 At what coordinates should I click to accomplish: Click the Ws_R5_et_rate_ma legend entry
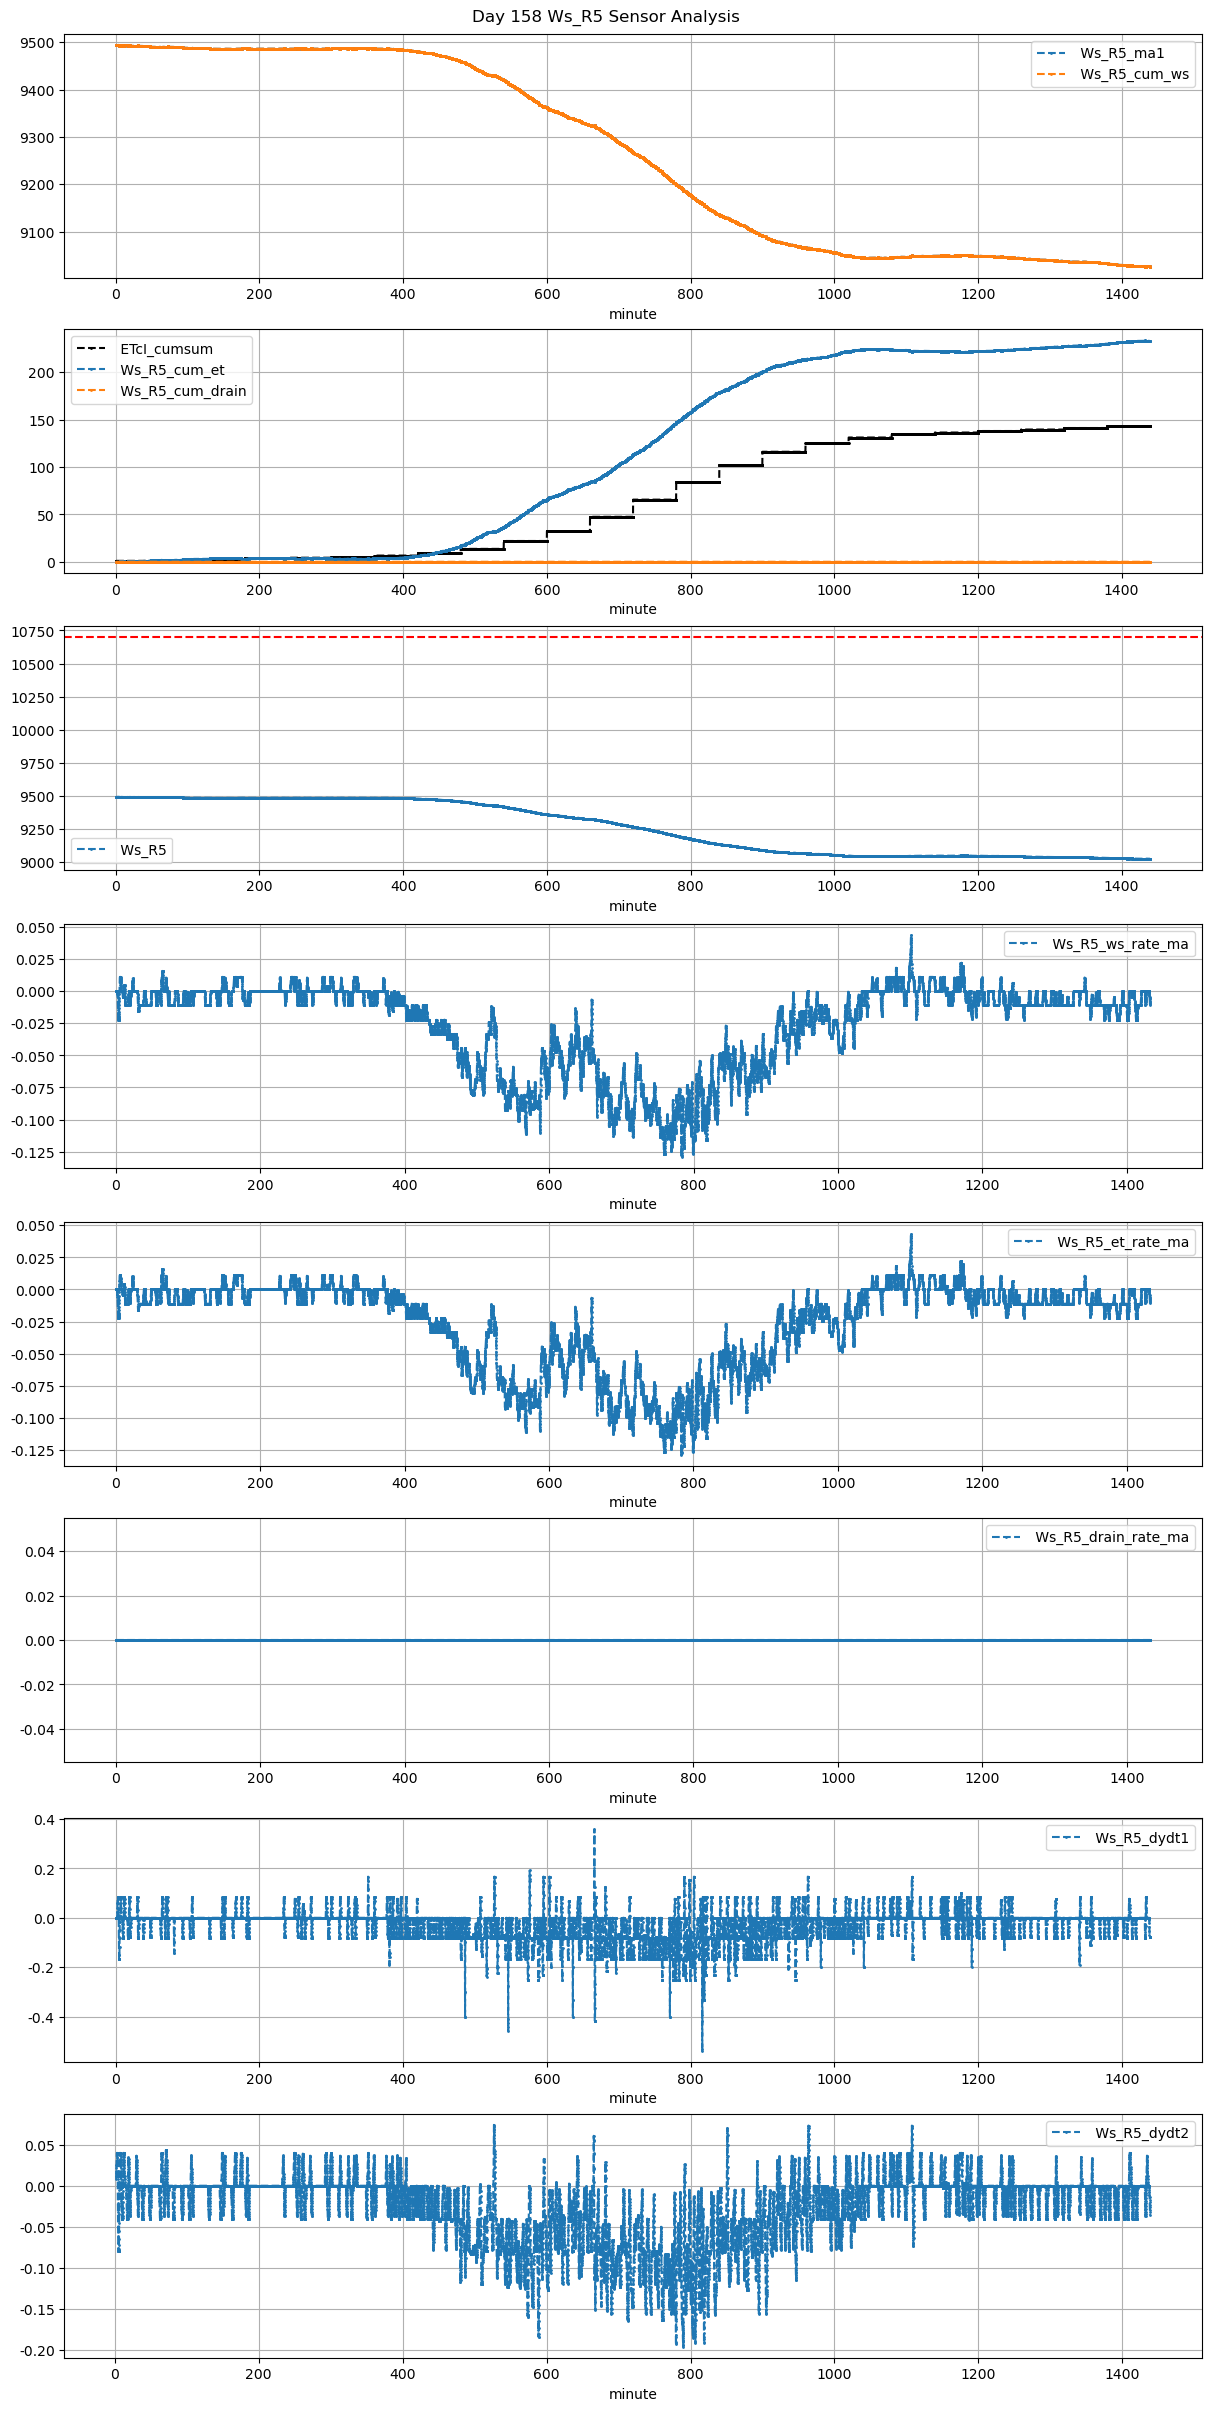1122,1242
